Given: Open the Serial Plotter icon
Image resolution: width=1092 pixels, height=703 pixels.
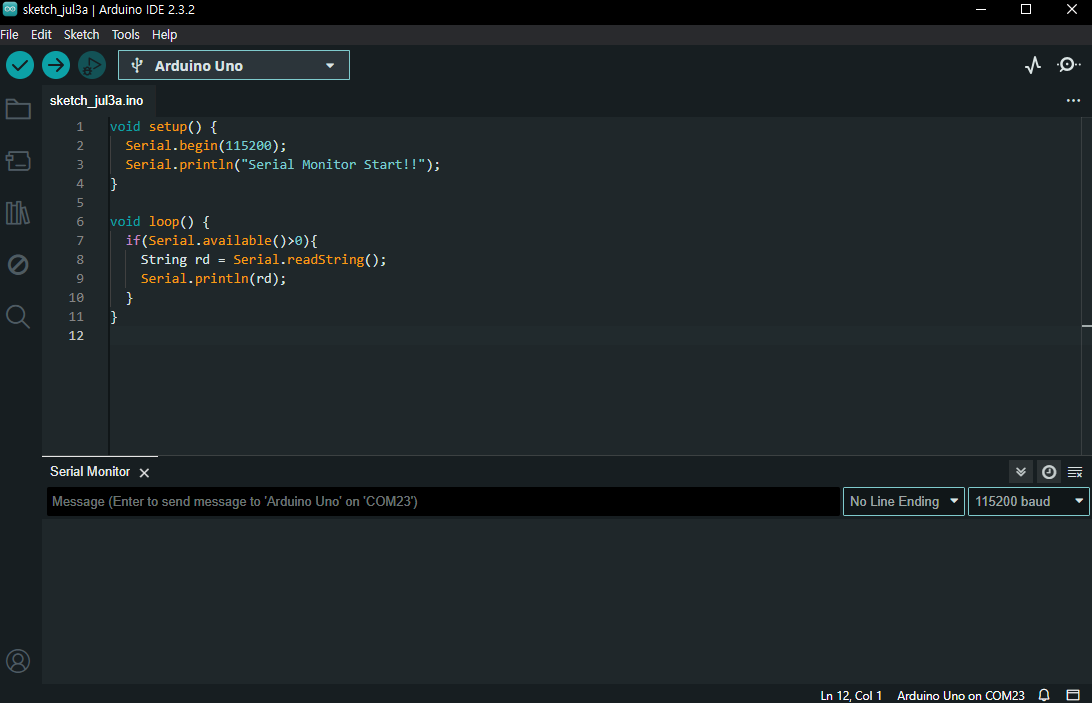Looking at the screenshot, I should (x=1033, y=65).
